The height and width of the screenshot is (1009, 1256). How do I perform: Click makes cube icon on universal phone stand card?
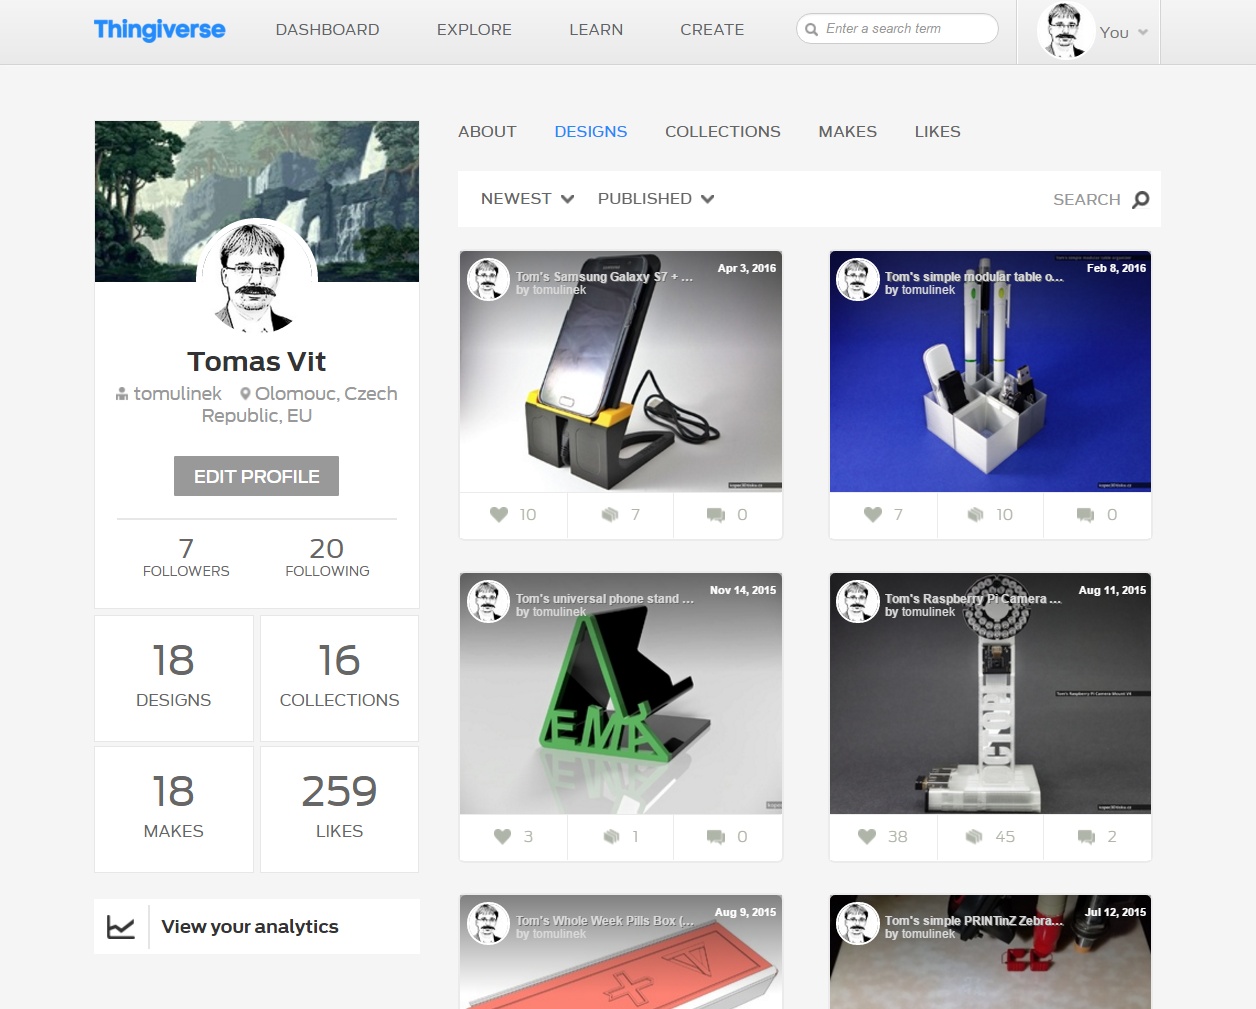612,836
